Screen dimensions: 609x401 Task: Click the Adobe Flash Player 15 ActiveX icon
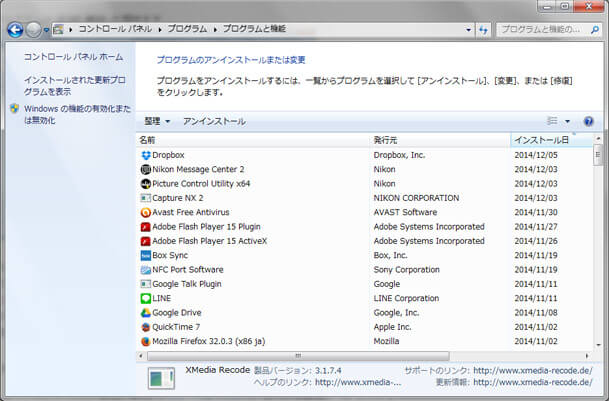coord(146,241)
